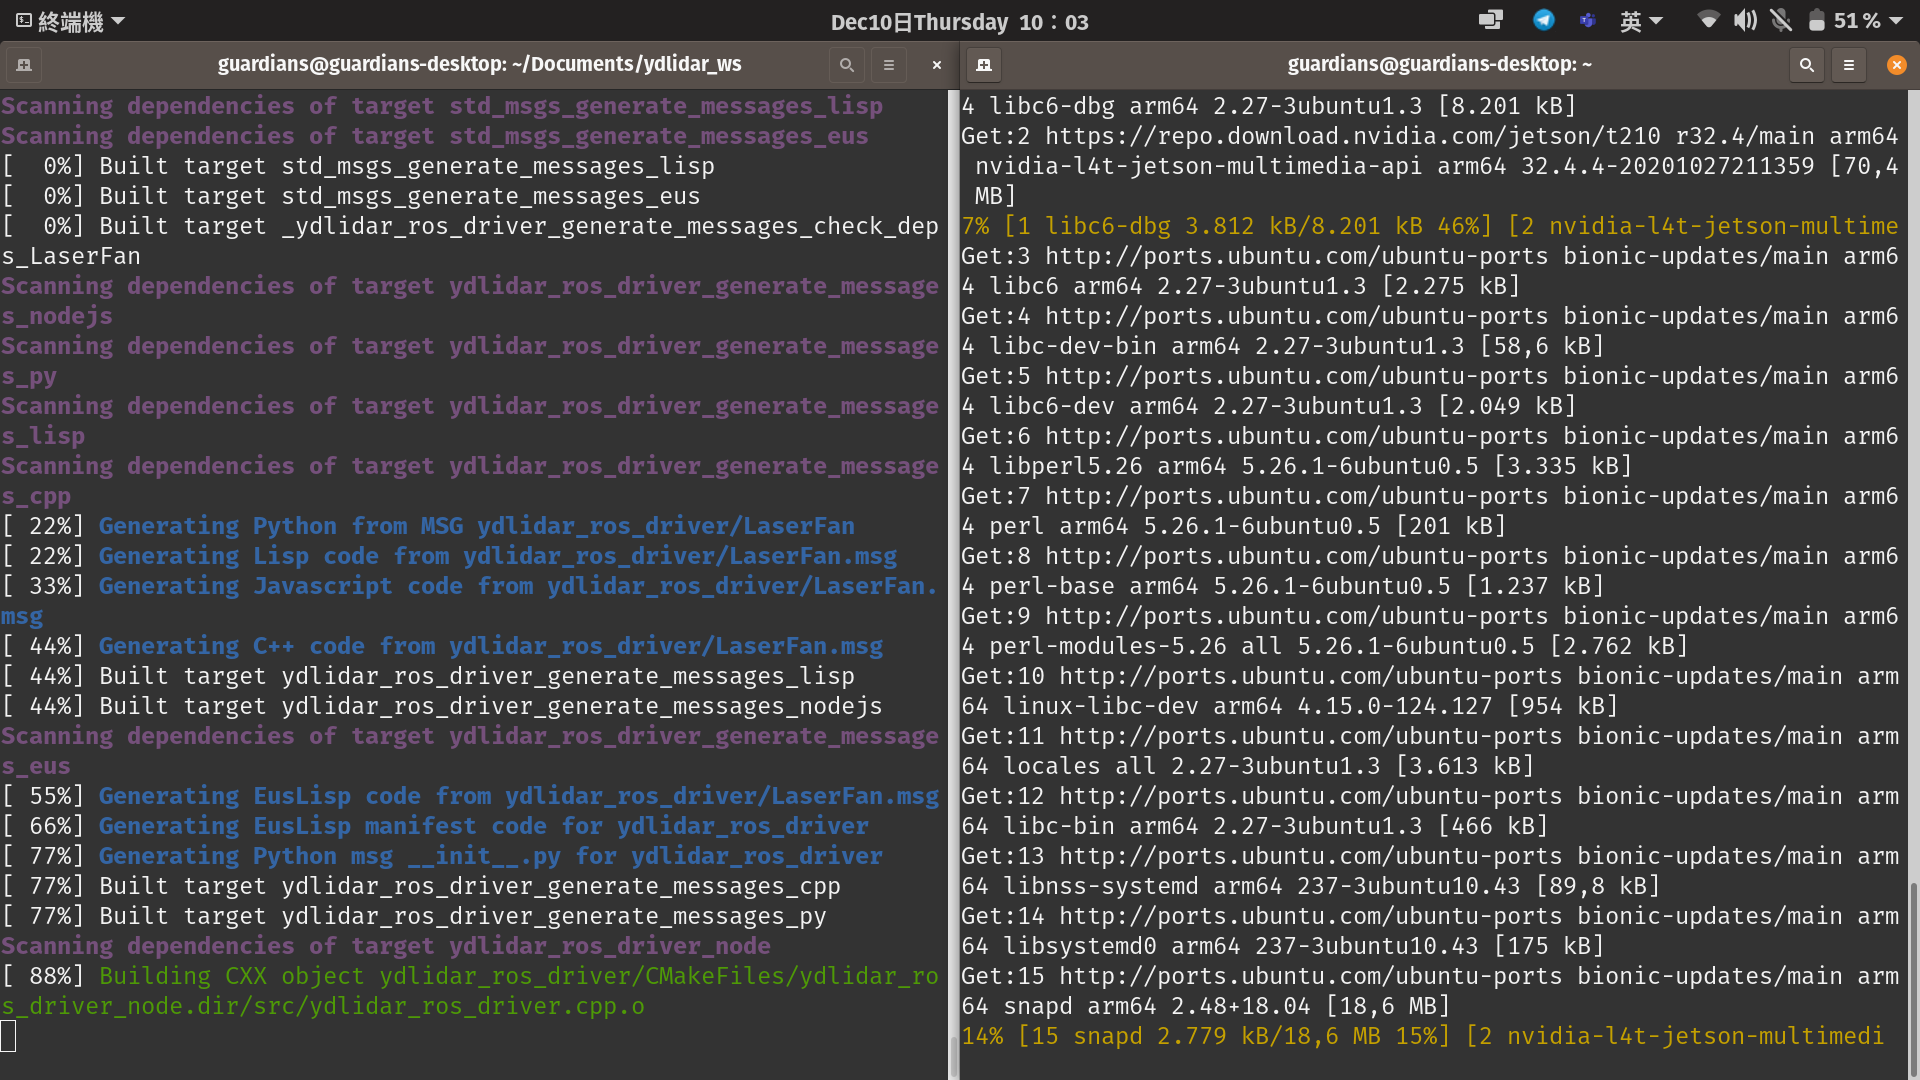The height and width of the screenshot is (1080, 1920).
Task: Click the "14% [15 snapd" progress line
Action: point(1422,1036)
